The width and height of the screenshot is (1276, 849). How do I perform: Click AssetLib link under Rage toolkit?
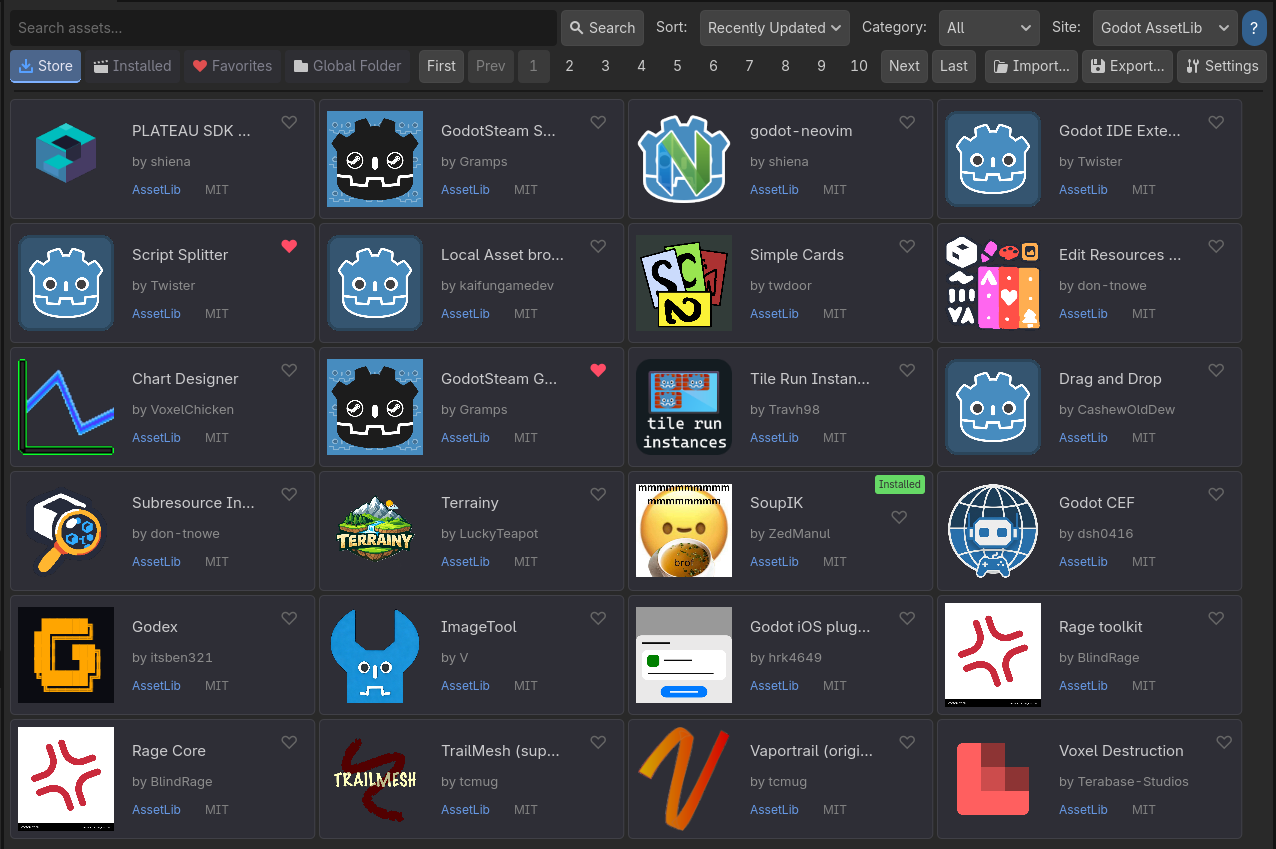point(1083,686)
